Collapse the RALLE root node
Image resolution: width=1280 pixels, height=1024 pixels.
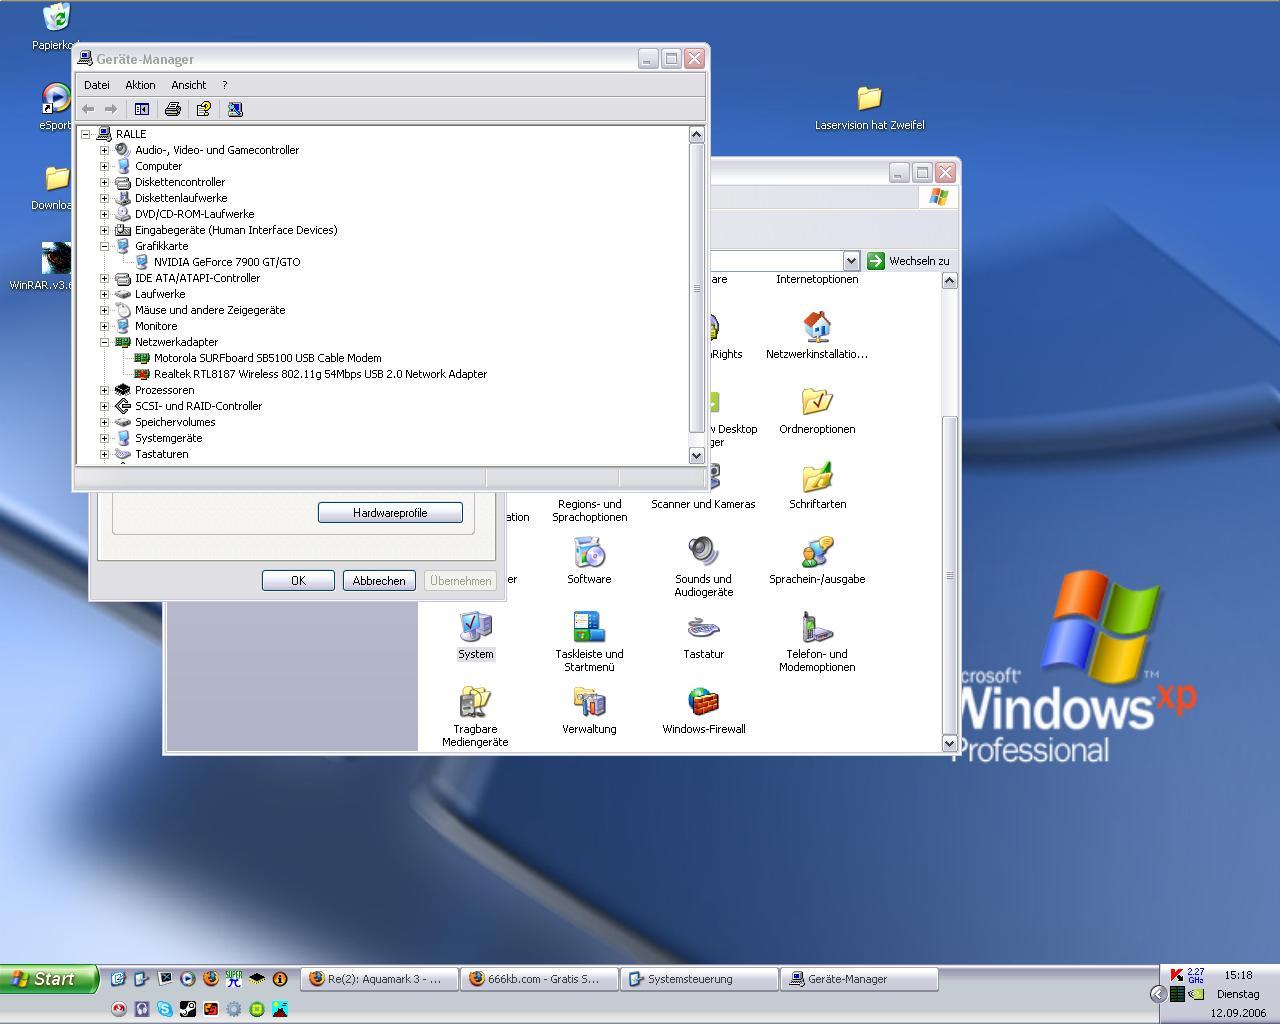coord(86,134)
